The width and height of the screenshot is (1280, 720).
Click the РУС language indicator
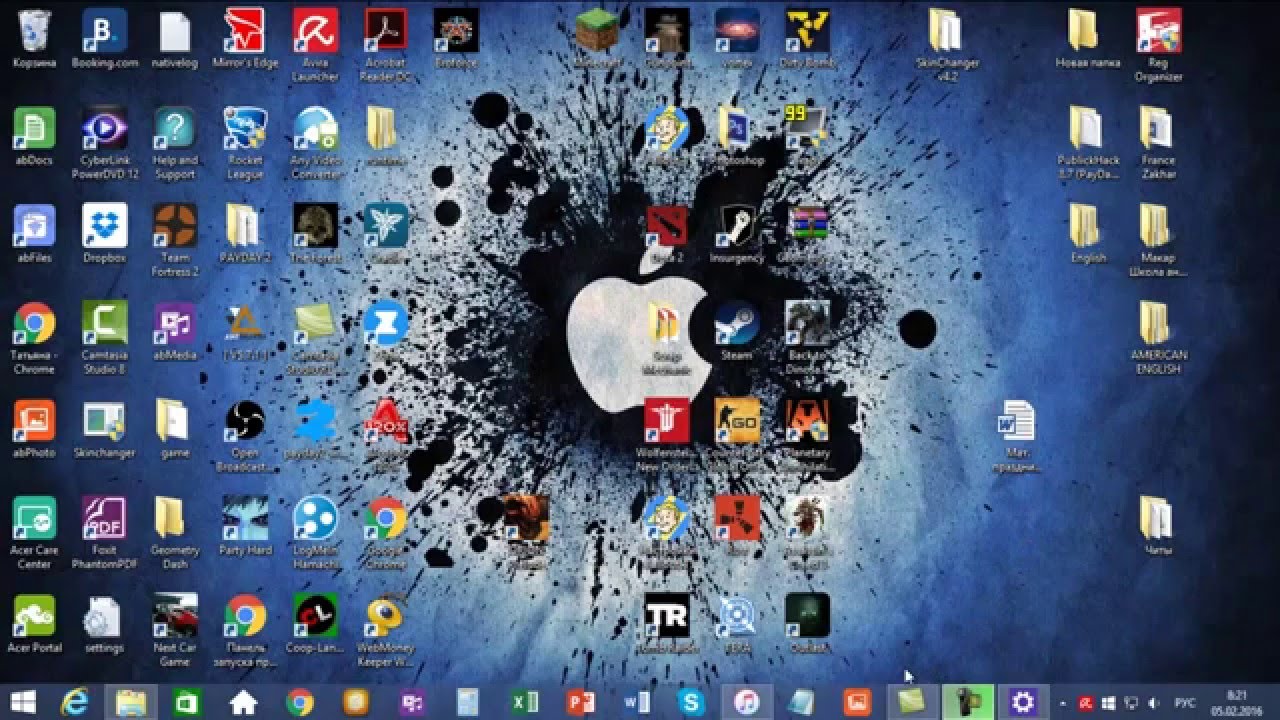tap(1183, 702)
